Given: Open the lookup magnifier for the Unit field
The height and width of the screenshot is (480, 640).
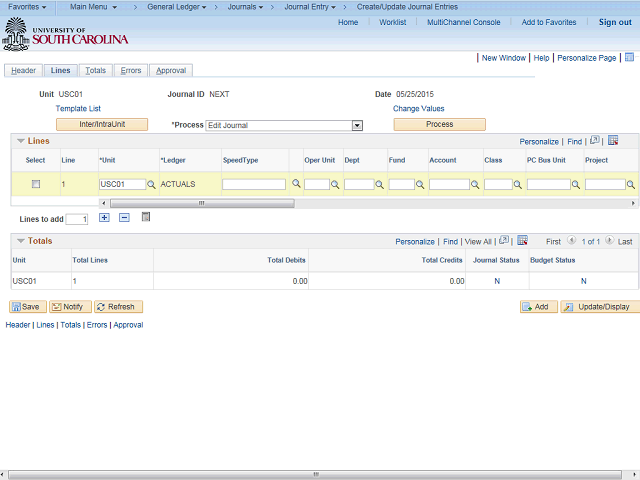Looking at the screenshot, I should coord(151,184).
